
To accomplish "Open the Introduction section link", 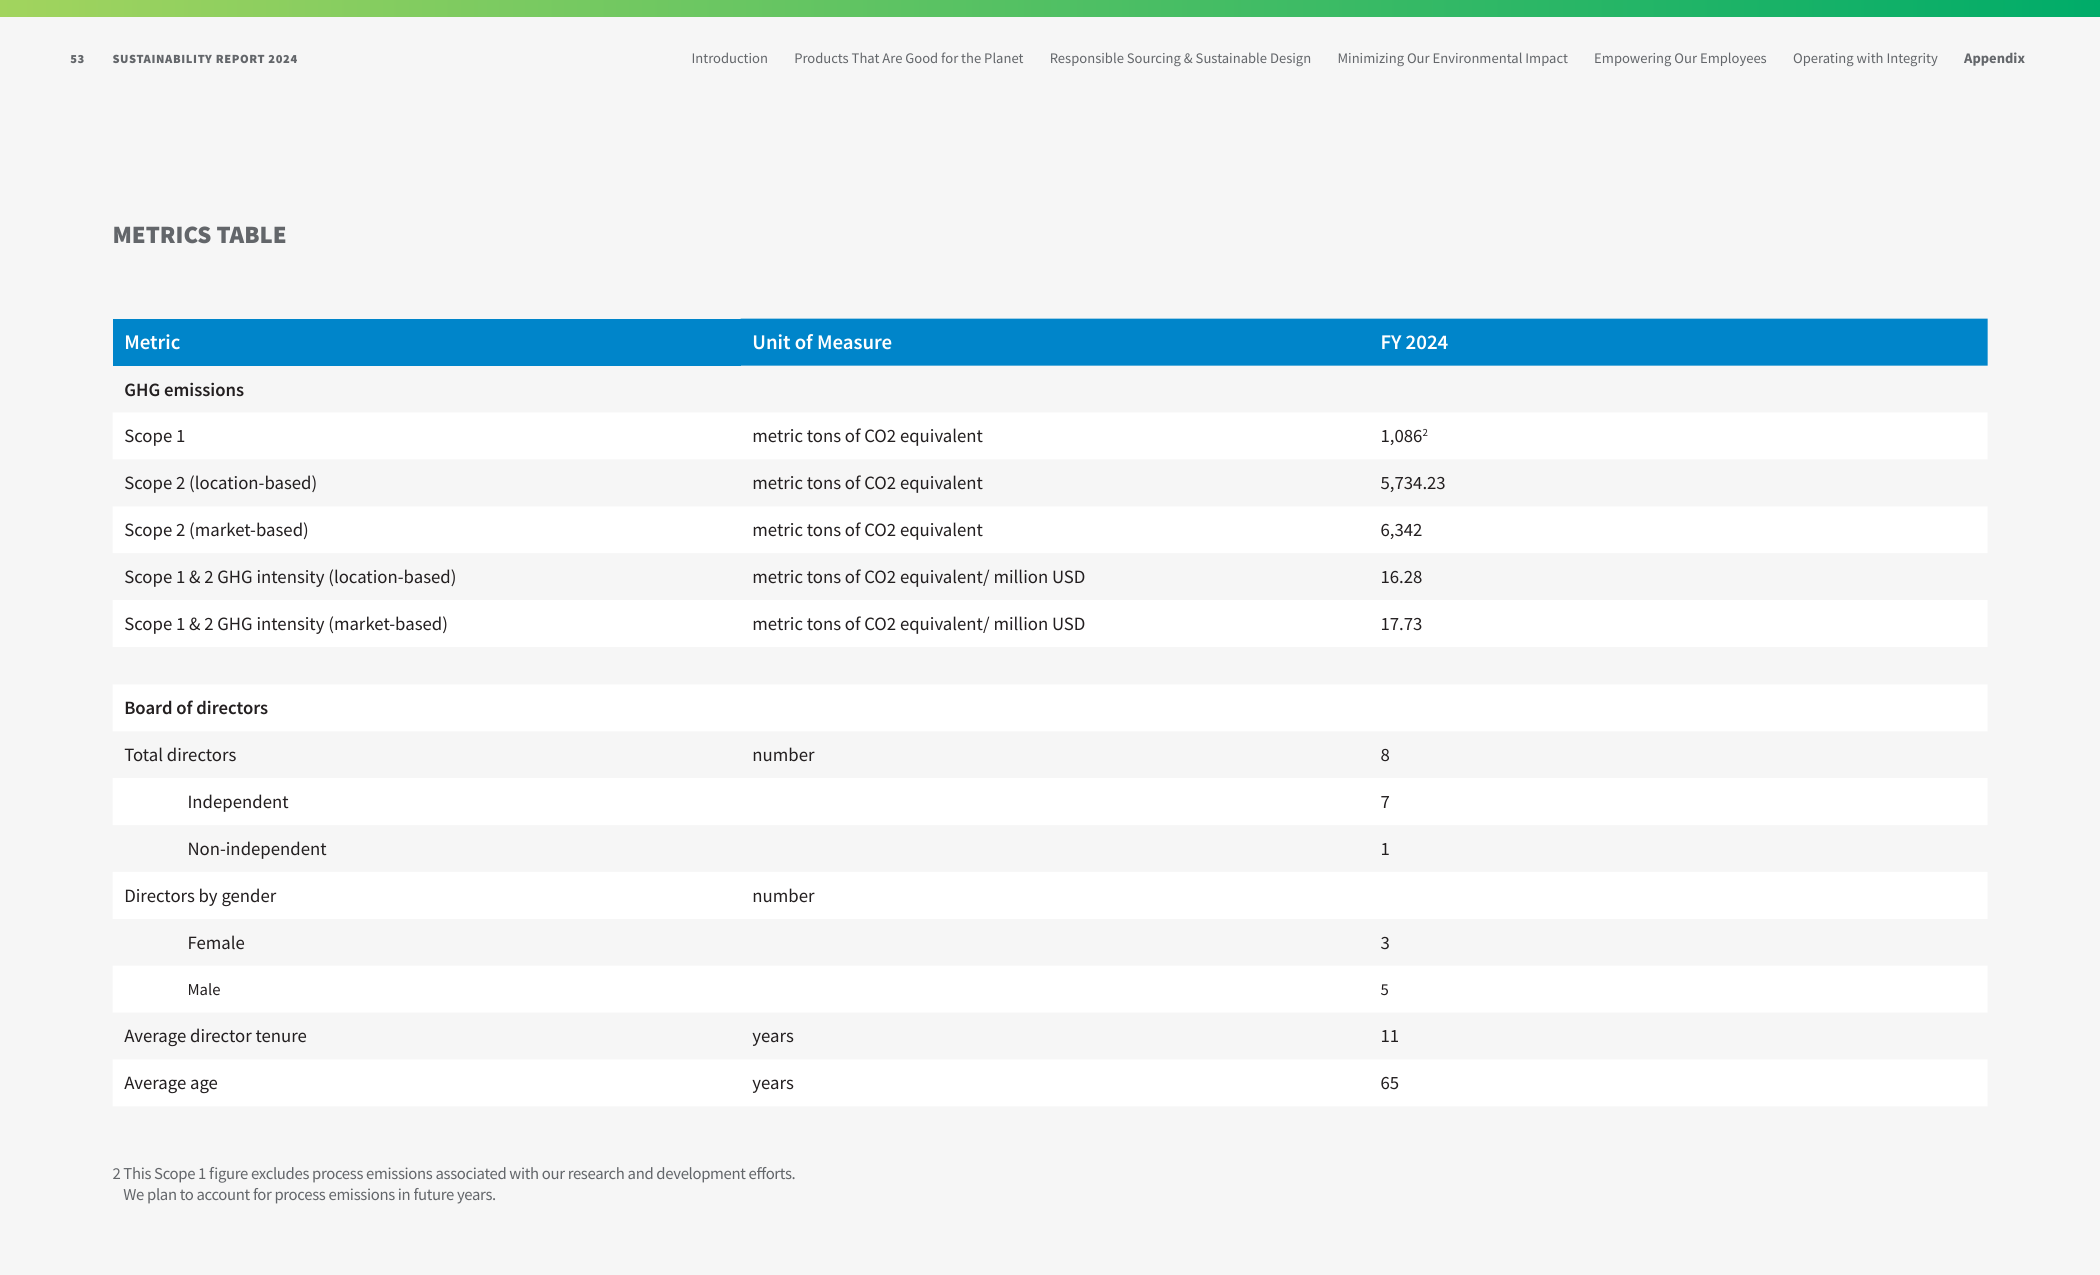I will tap(729, 58).
